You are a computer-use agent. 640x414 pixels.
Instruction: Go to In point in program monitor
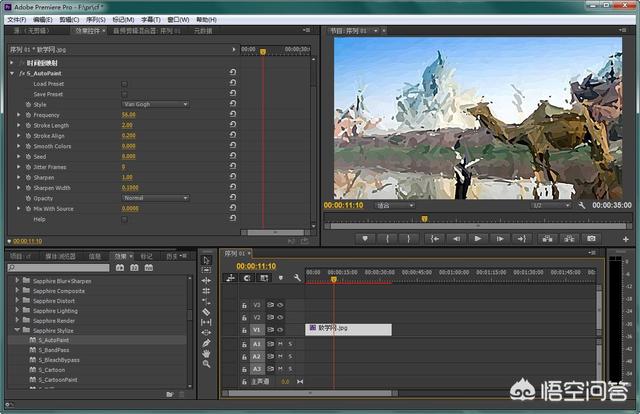pyautogui.click(x=435, y=239)
